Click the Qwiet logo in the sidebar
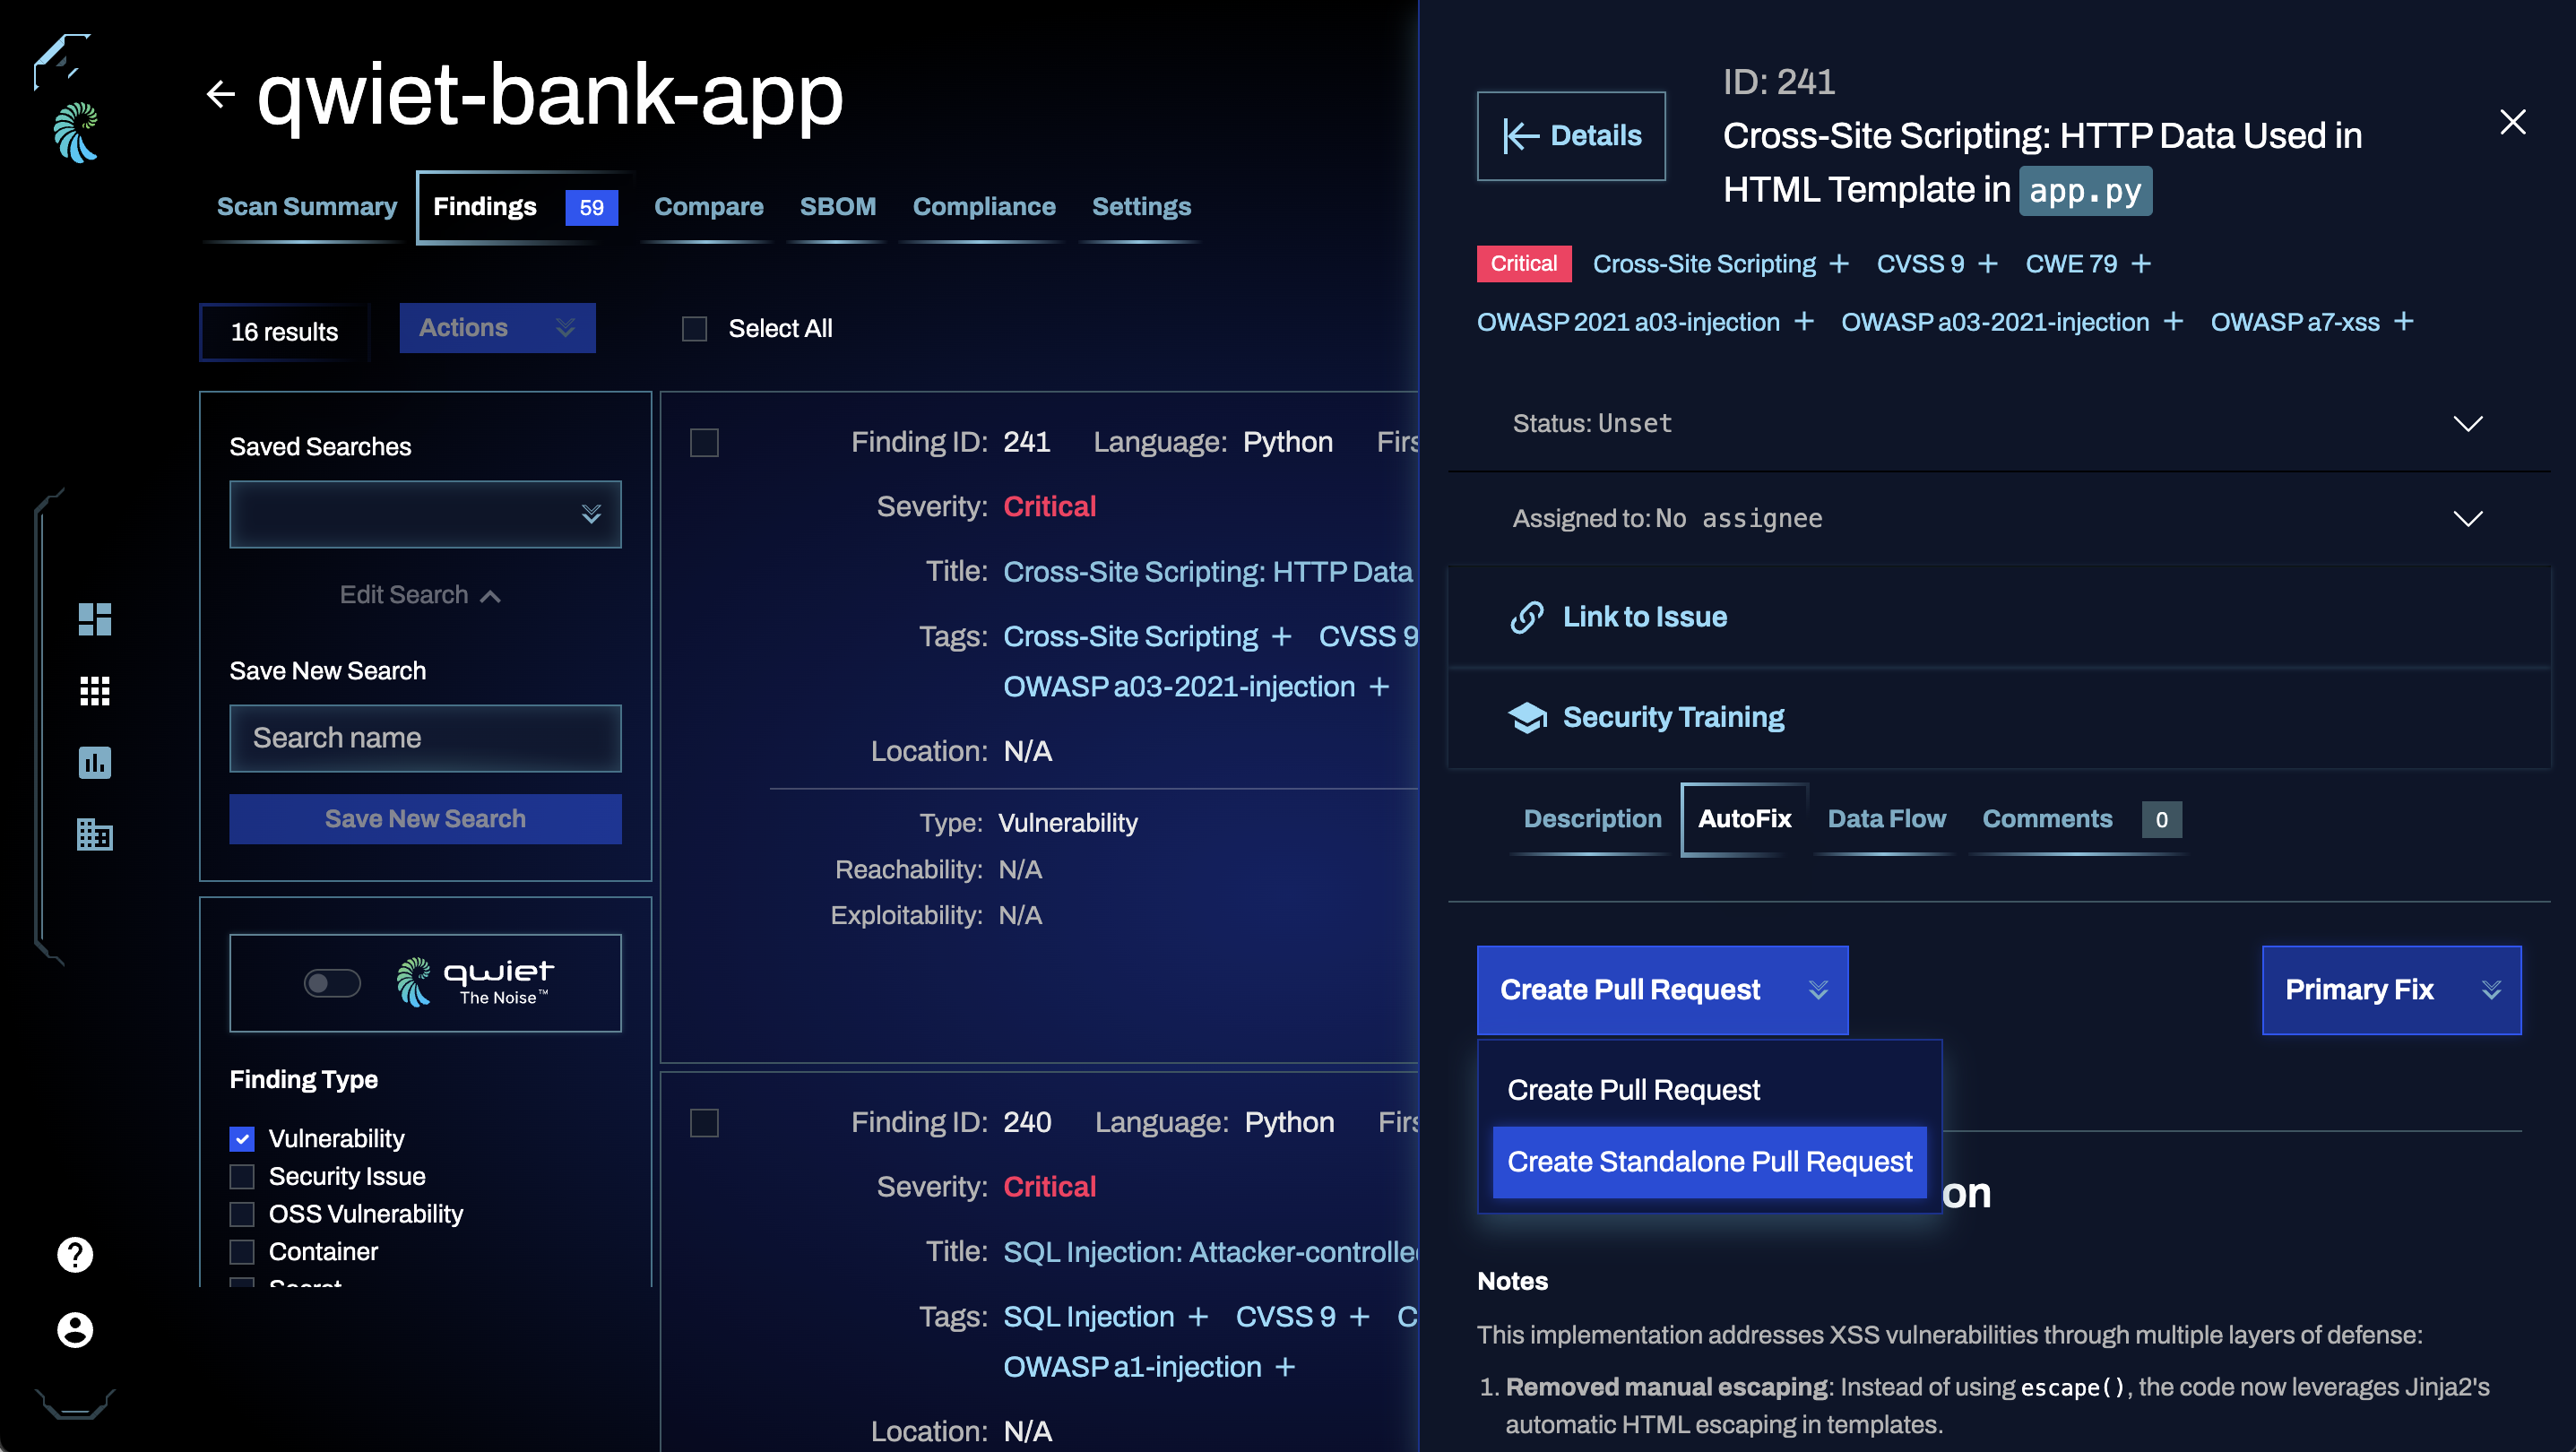 coord(76,132)
